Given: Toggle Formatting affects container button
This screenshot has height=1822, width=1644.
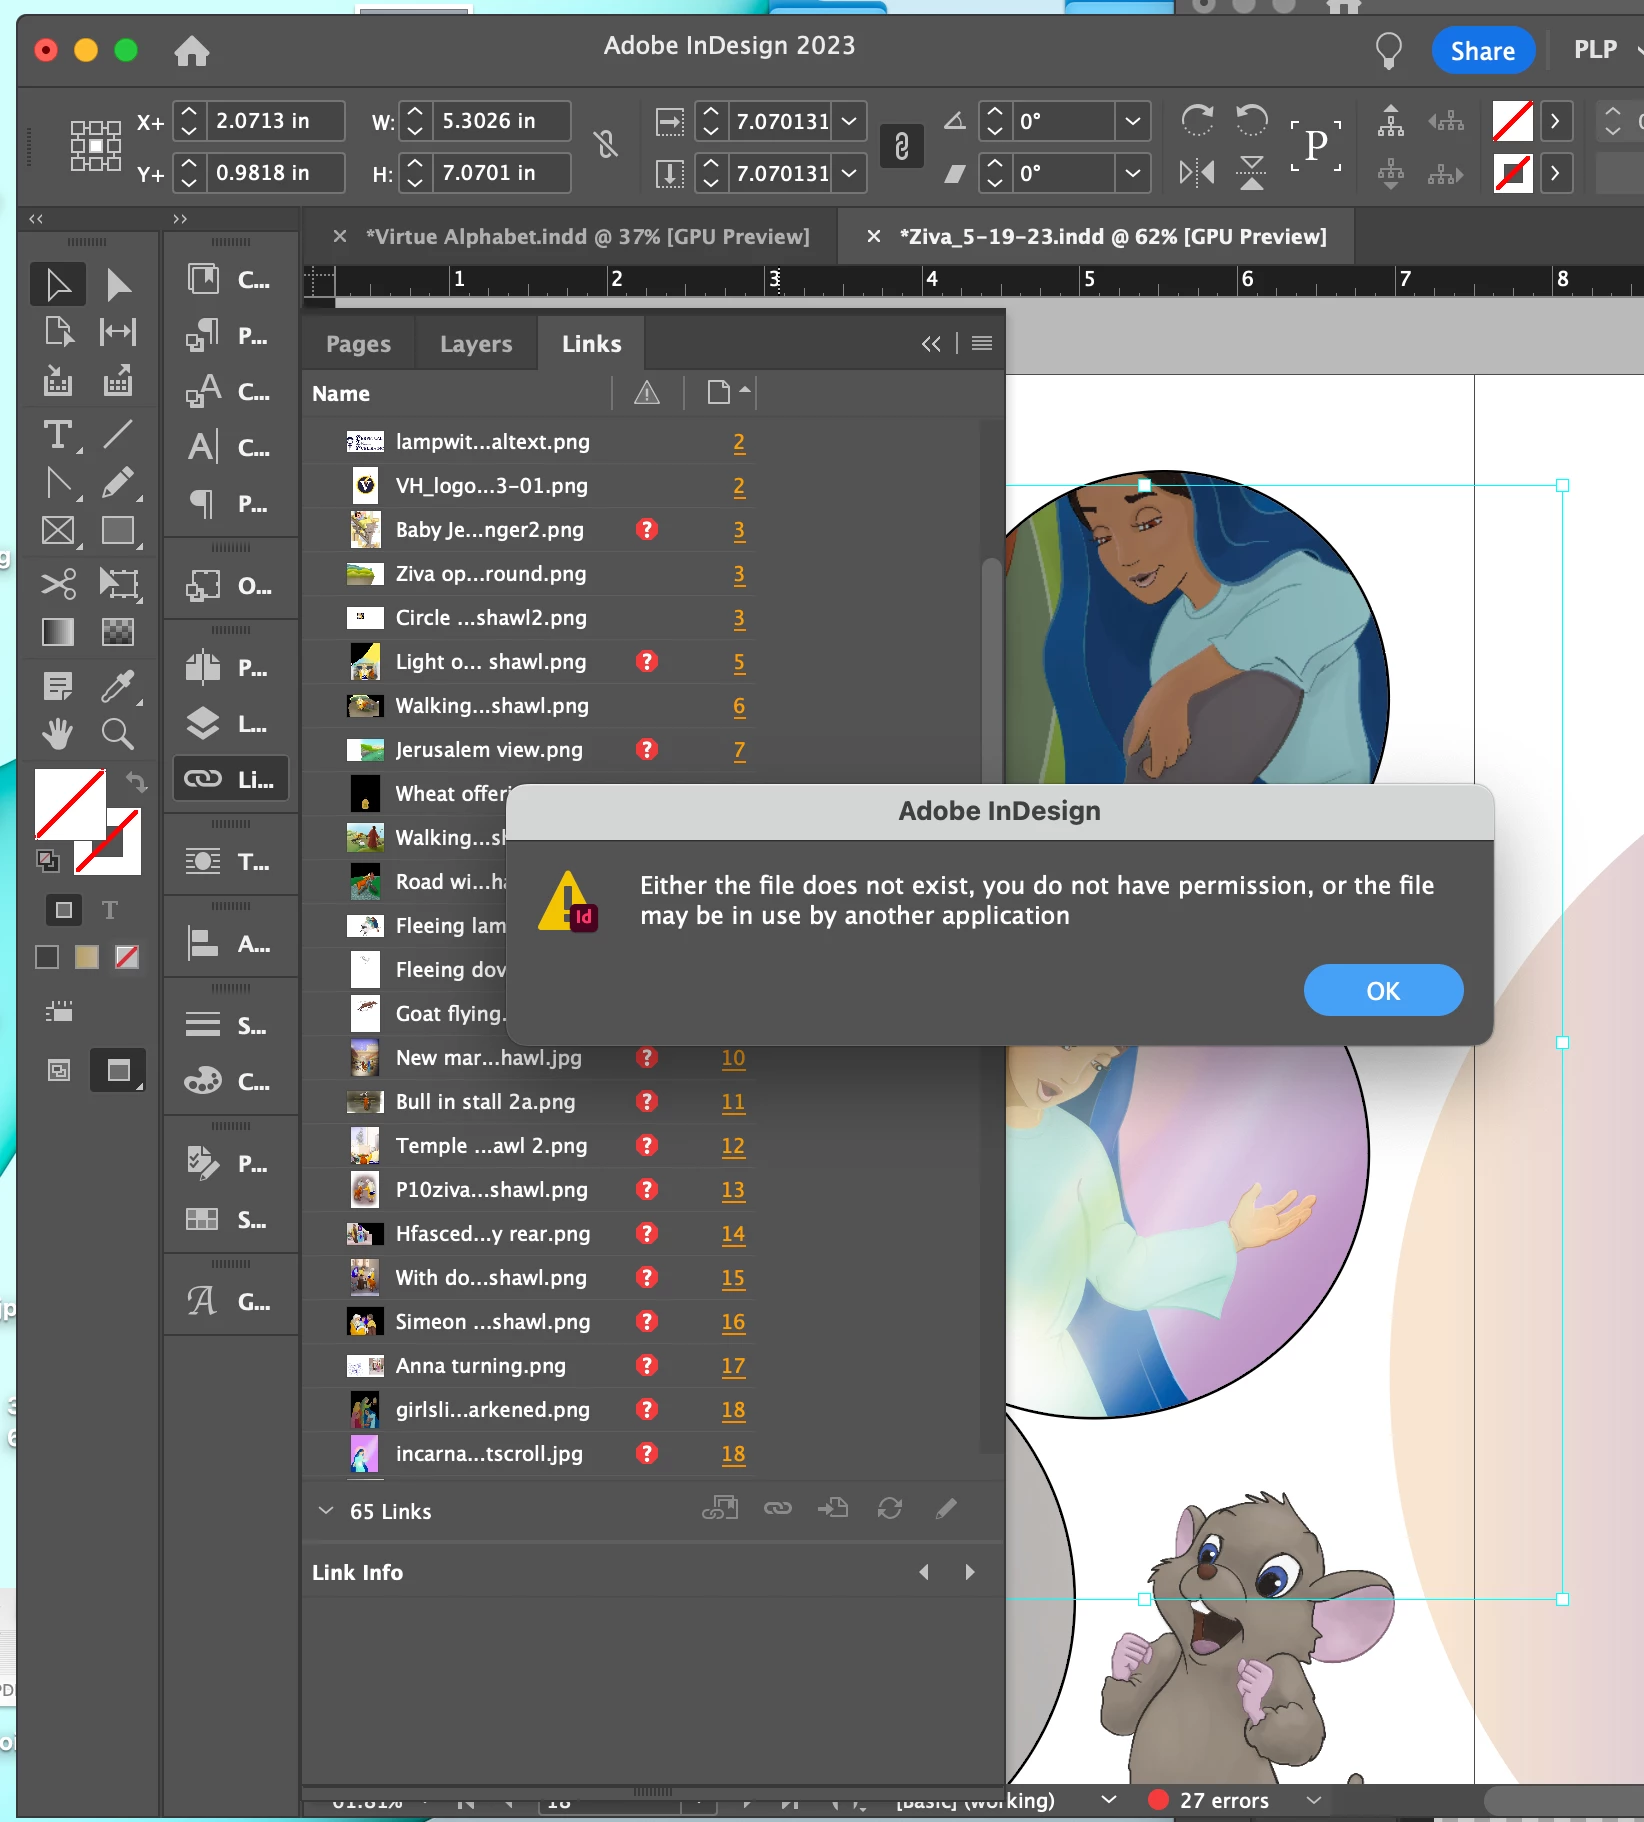Looking at the screenshot, I should click(x=63, y=910).
